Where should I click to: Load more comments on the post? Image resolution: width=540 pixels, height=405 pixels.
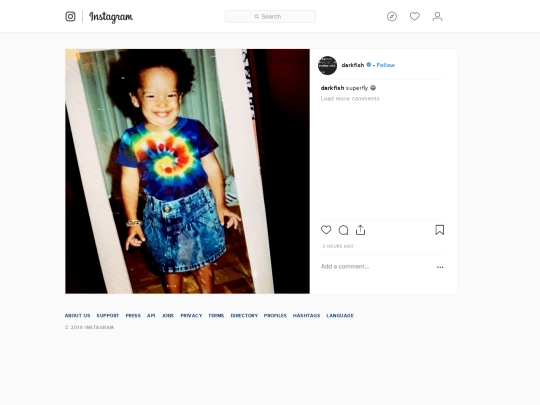(350, 98)
